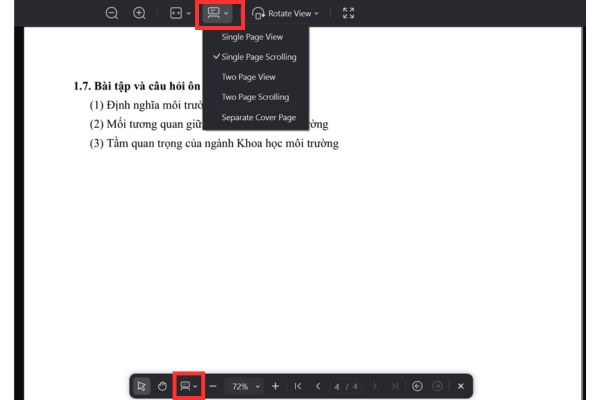Activate the hand pan tool
The width and height of the screenshot is (600, 400).
pos(162,386)
